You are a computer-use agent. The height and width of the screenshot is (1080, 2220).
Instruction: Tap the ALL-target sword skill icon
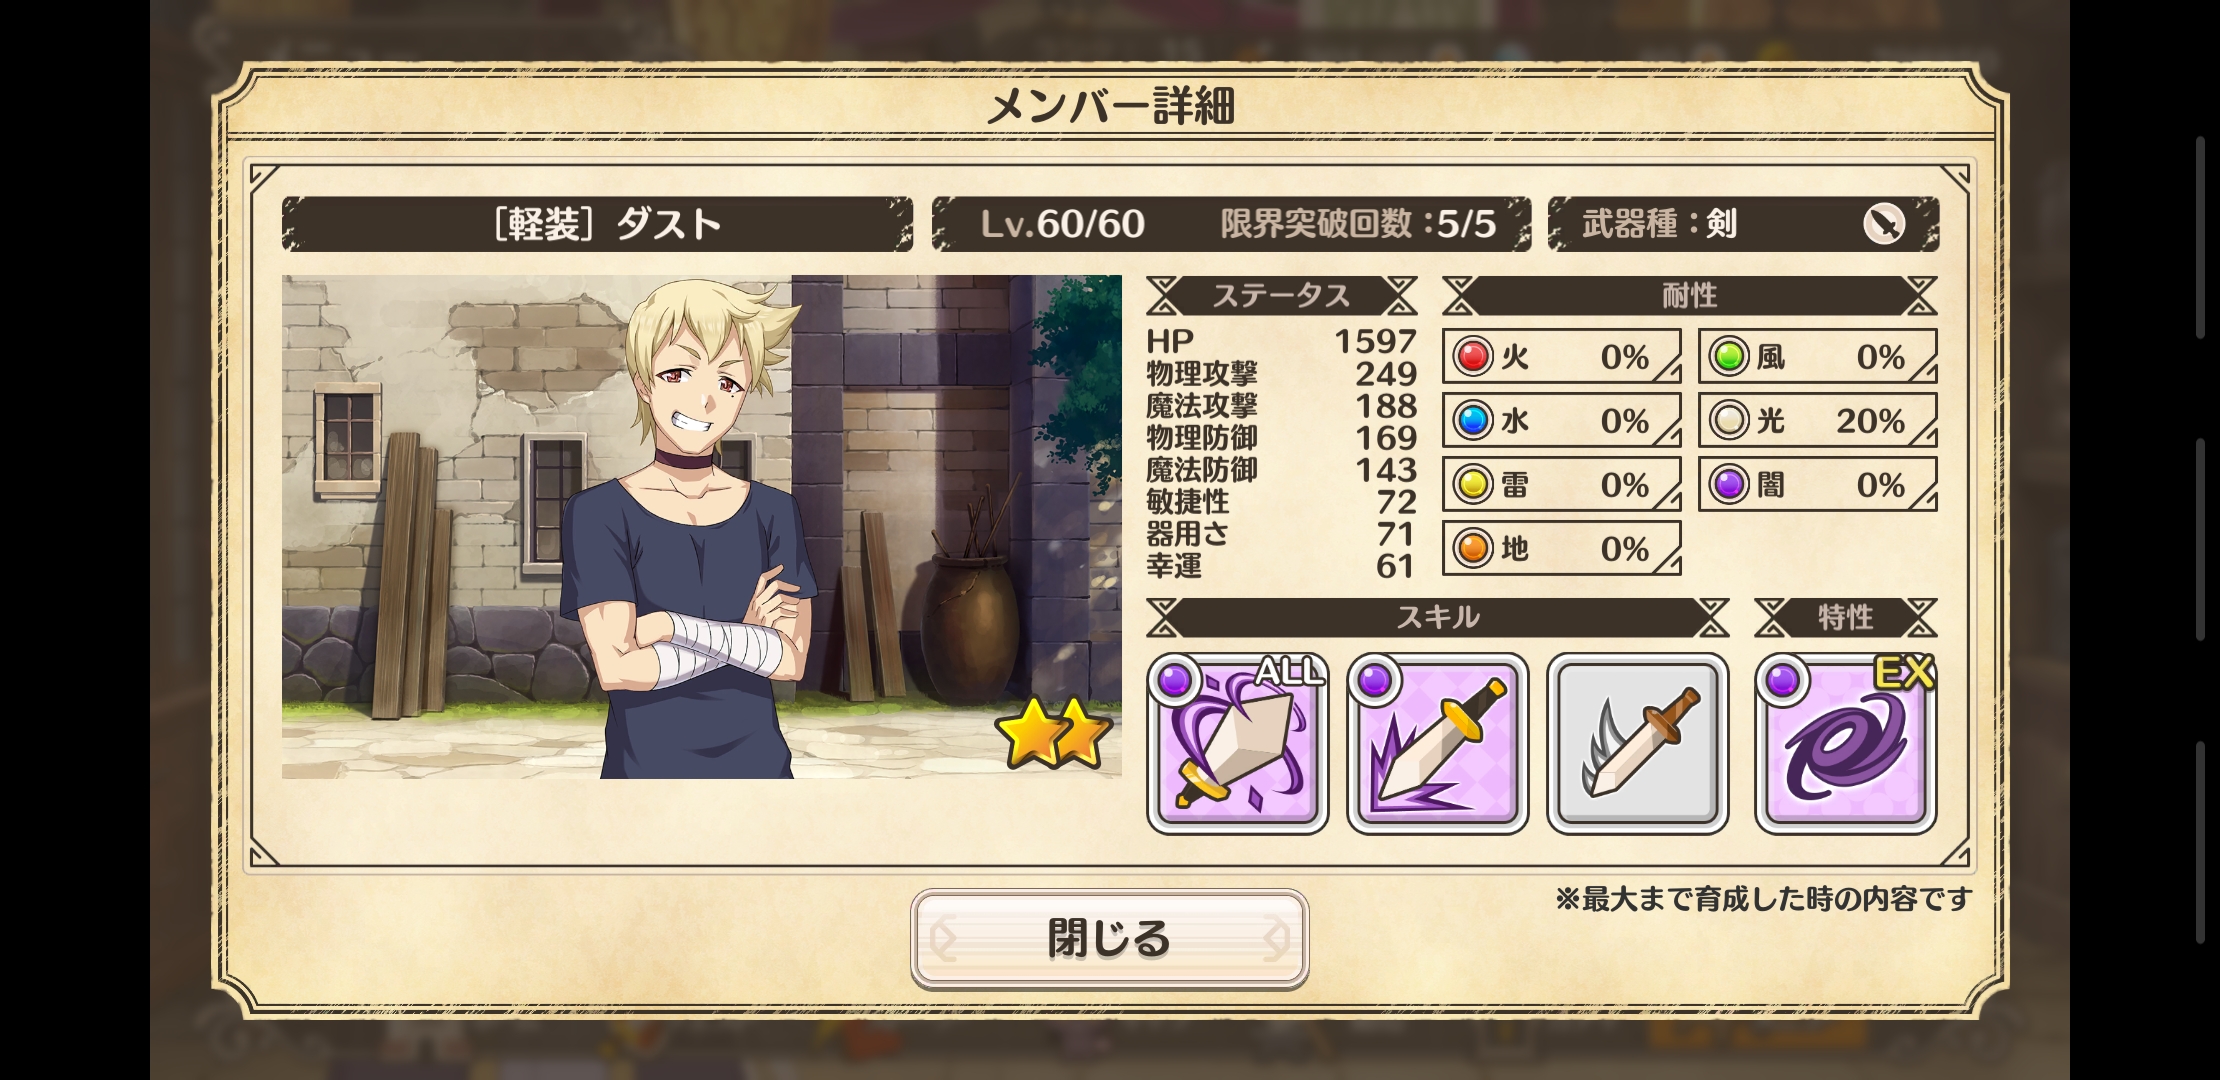[x=1237, y=743]
